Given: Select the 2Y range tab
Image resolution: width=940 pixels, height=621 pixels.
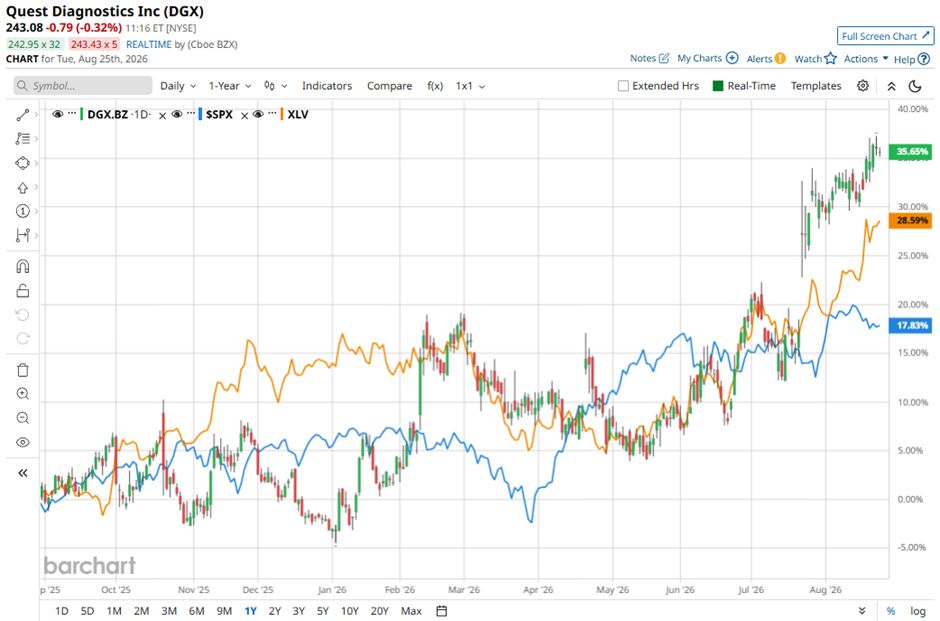Looking at the screenshot, I should pos(275,611).
